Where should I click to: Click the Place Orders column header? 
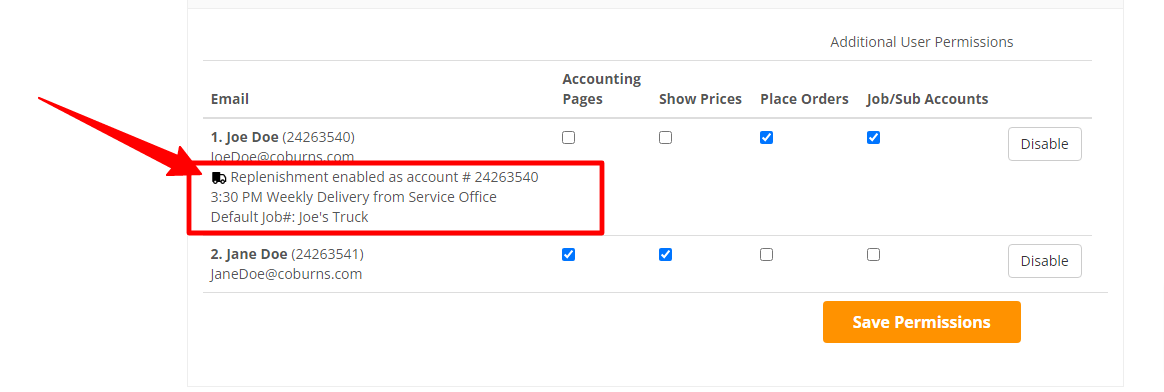(x=804, y=99)
